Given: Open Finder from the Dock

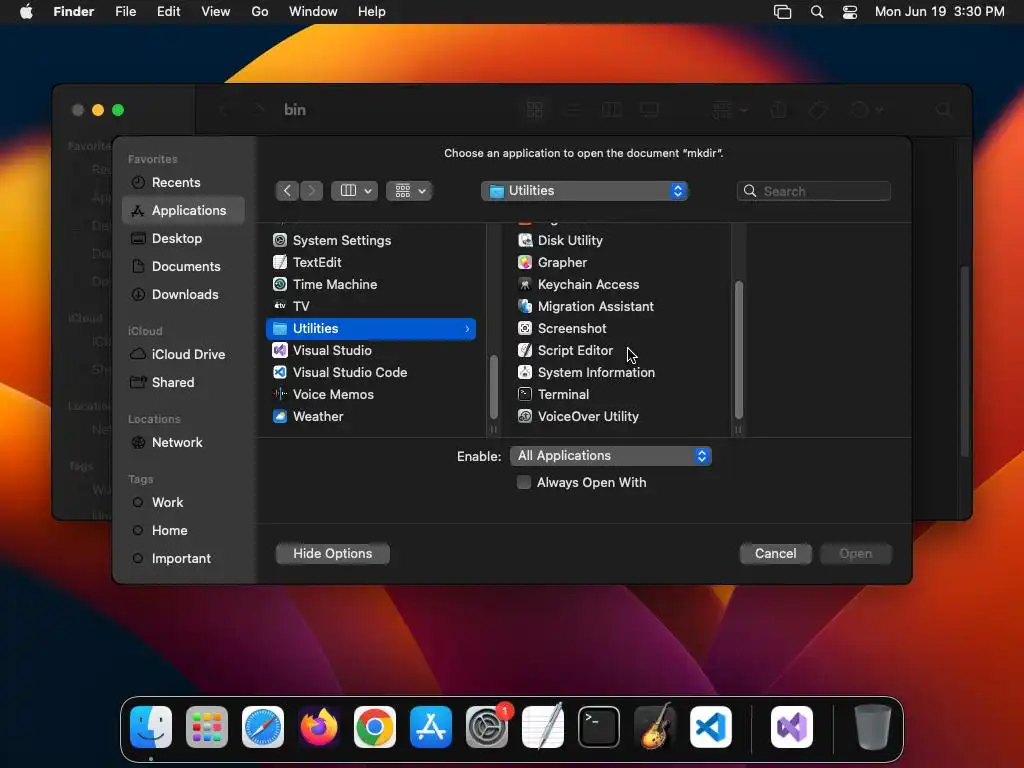Looking at the screenshot, I should pos(151,727).
